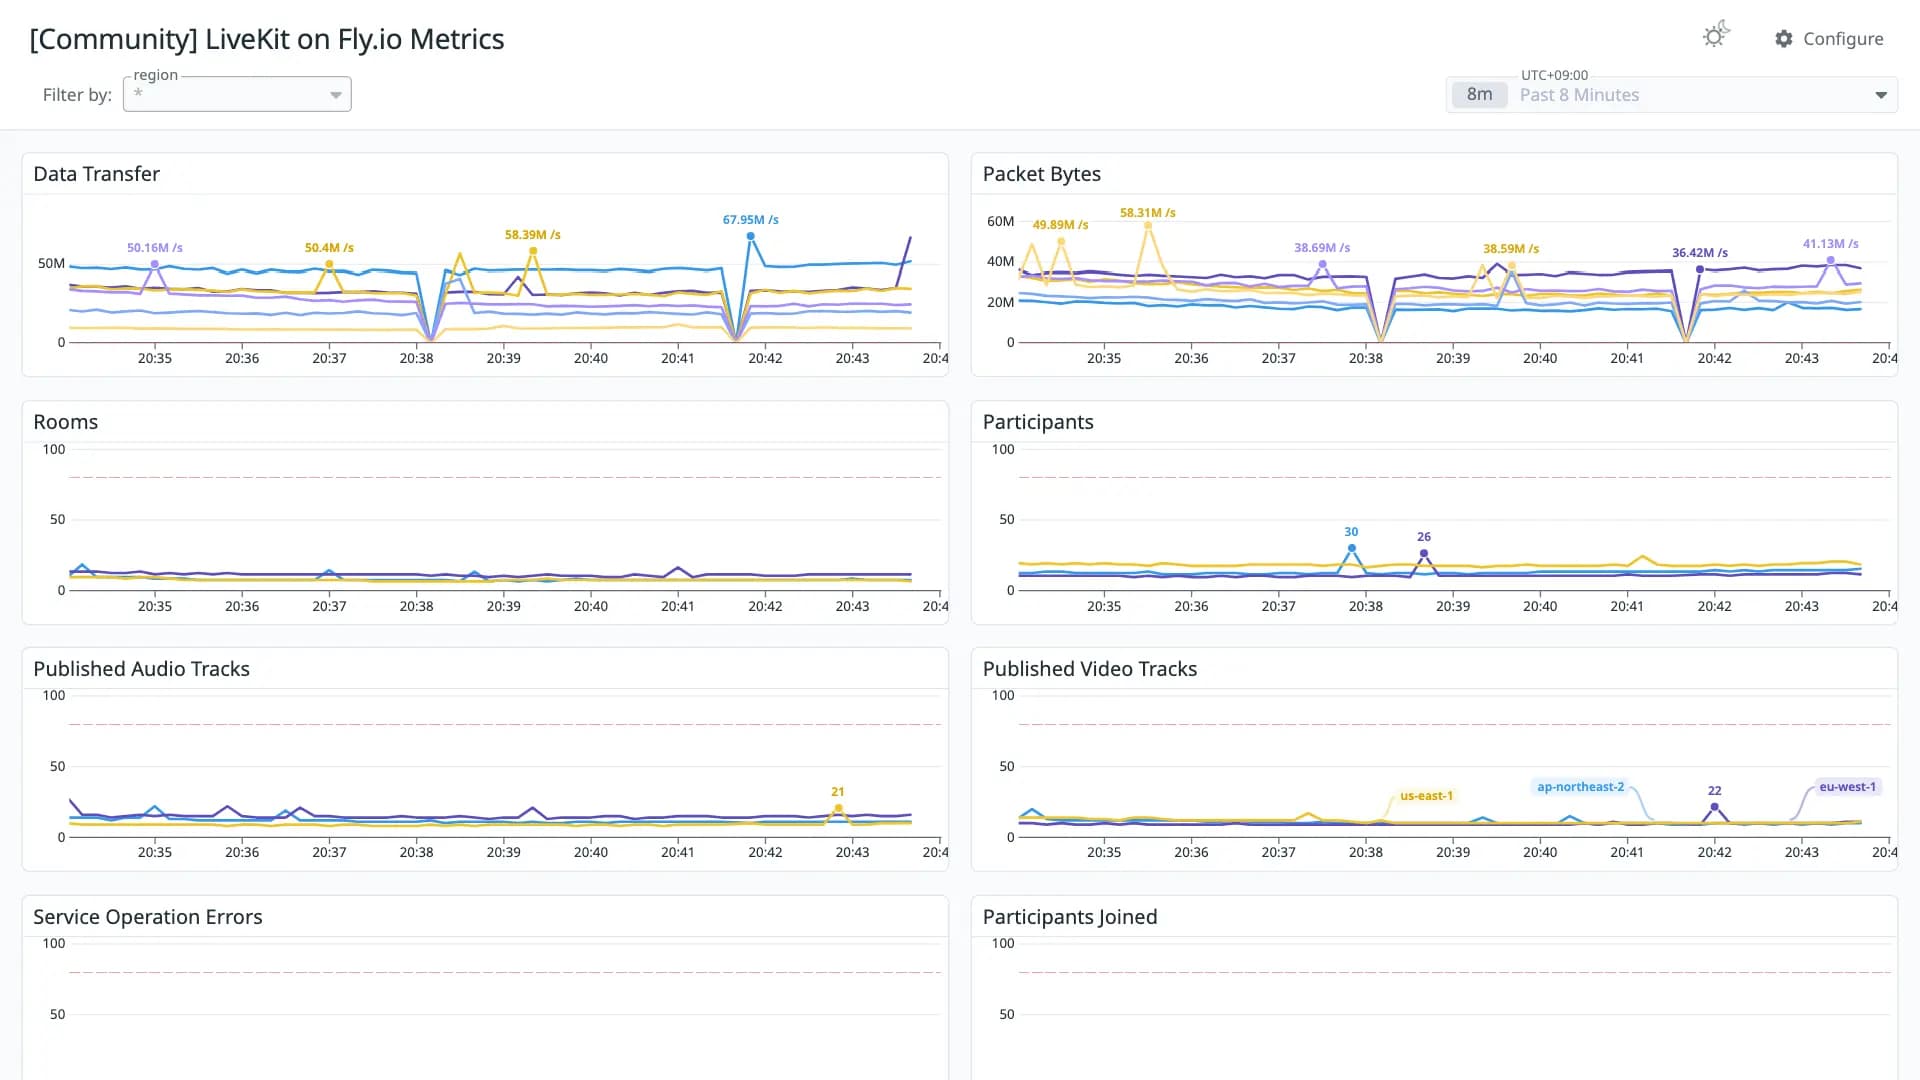
Task: Click the us-east-1 series label
Action: pyautogui.click(x=1426, y=796)
